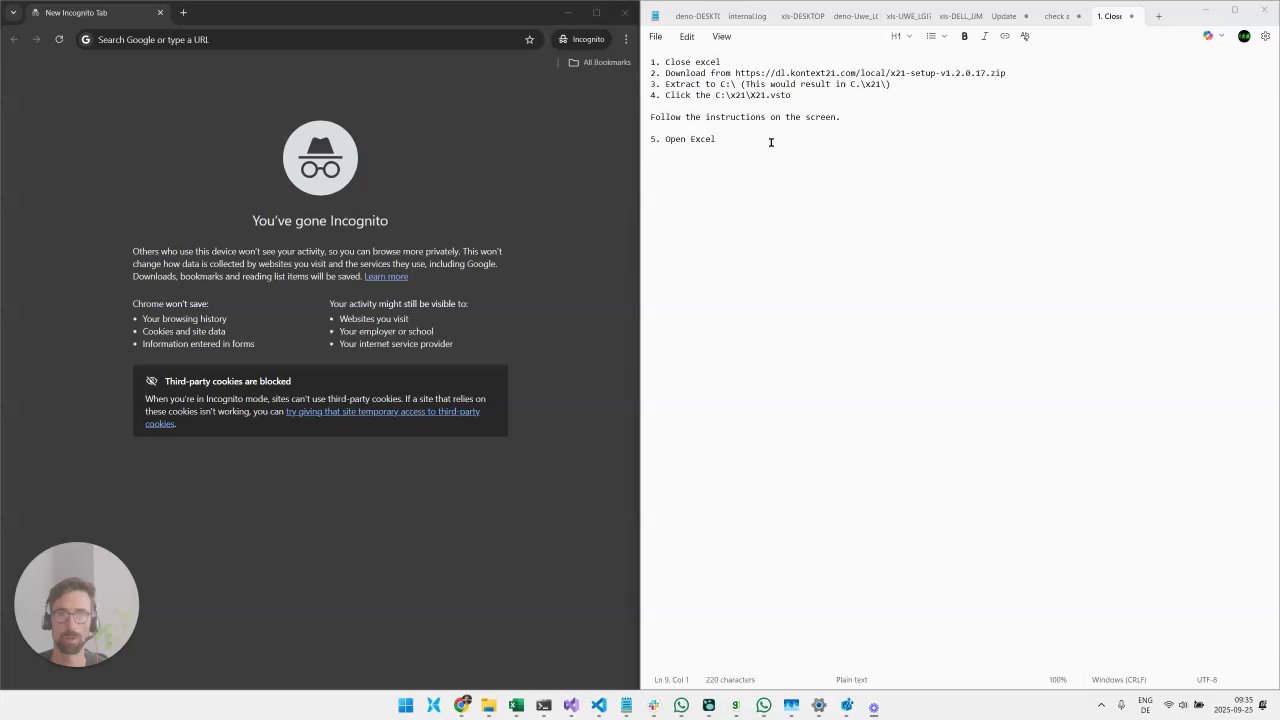Toggle bold formatting in Notepad

tap(964, 36)
